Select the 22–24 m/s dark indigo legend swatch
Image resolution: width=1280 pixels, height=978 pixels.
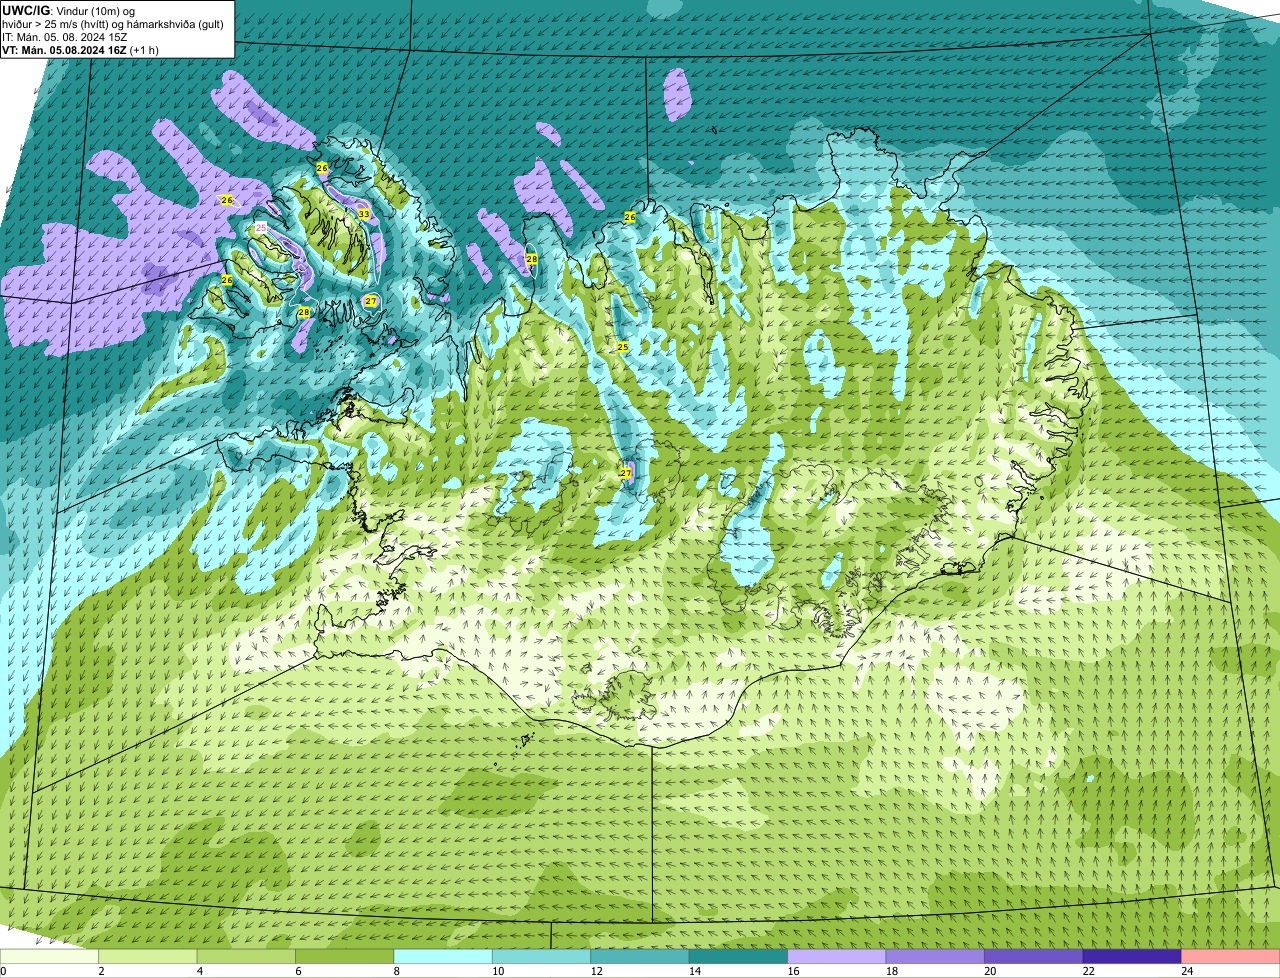click(x=1132, y=956)
